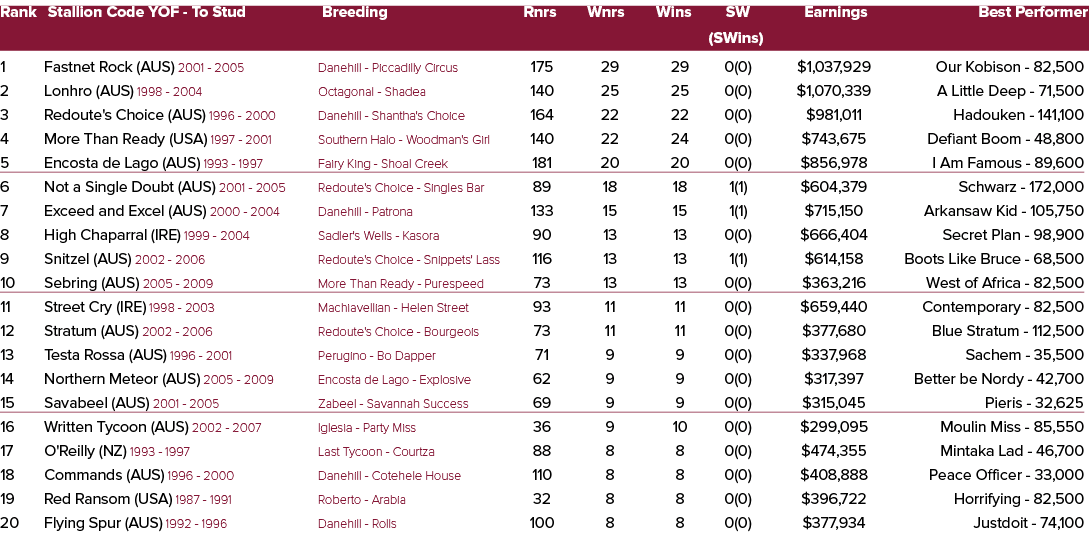Image resolution: width=1089 pixels, height=552 pixels.
Task: Select stallion Encosta de Lago (AUS)
Action: click(x=122, y=163)
